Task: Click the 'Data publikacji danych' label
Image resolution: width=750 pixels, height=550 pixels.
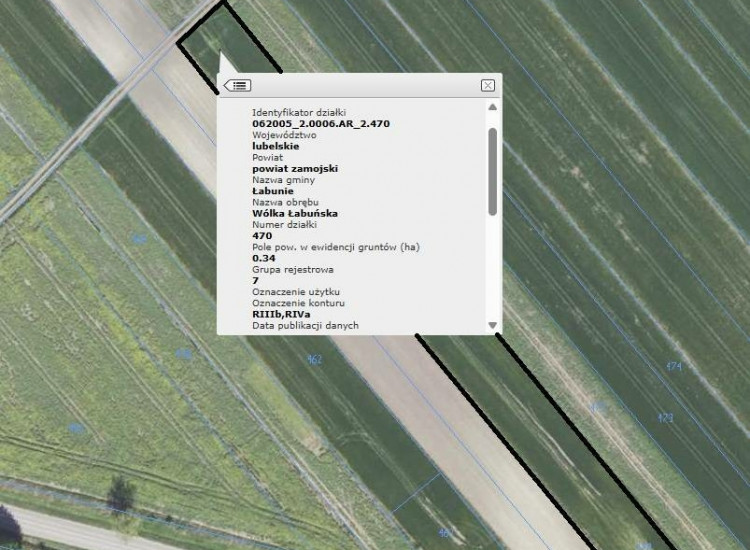Action: (x=305, y=325)
